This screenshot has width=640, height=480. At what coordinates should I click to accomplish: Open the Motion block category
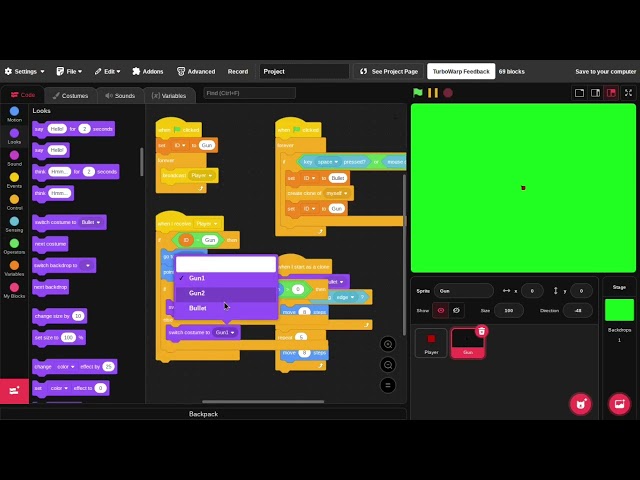pos(14,114)
